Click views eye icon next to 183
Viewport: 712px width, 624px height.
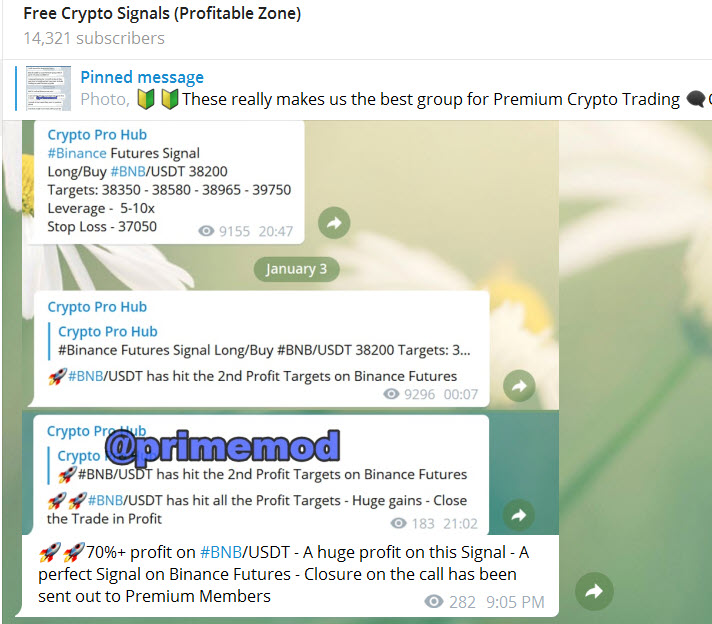click(x=398, y=523)
